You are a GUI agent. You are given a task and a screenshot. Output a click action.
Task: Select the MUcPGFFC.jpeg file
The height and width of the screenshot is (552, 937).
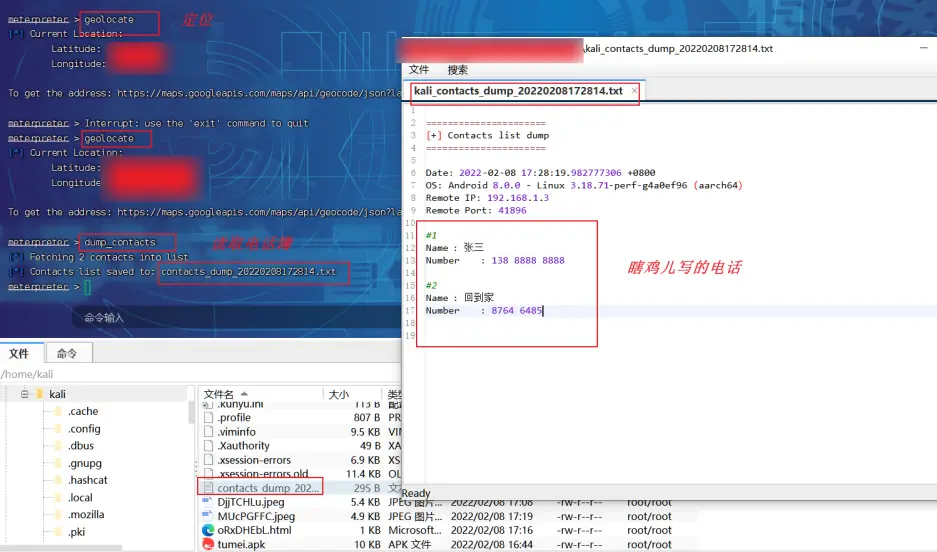pos(256,516)
